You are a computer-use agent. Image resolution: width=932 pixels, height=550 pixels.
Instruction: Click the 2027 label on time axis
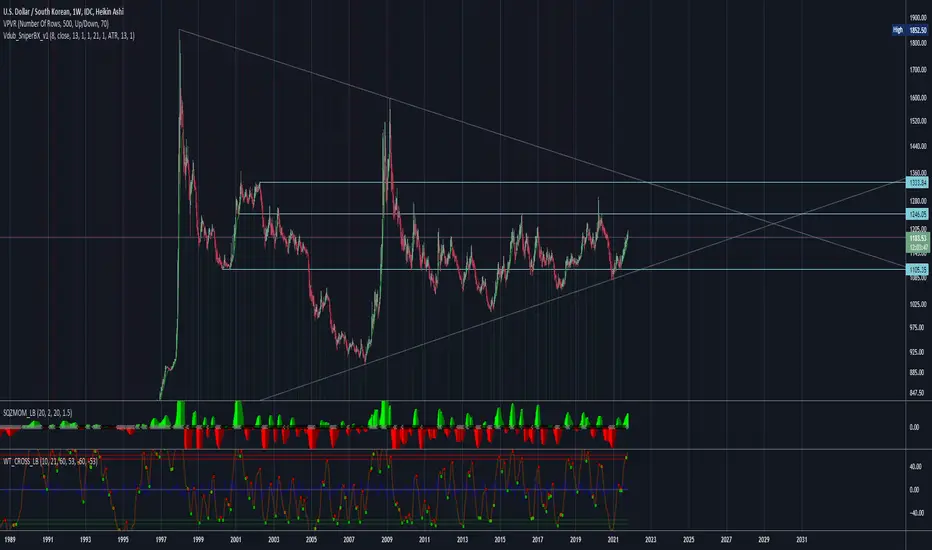[726, 540]
